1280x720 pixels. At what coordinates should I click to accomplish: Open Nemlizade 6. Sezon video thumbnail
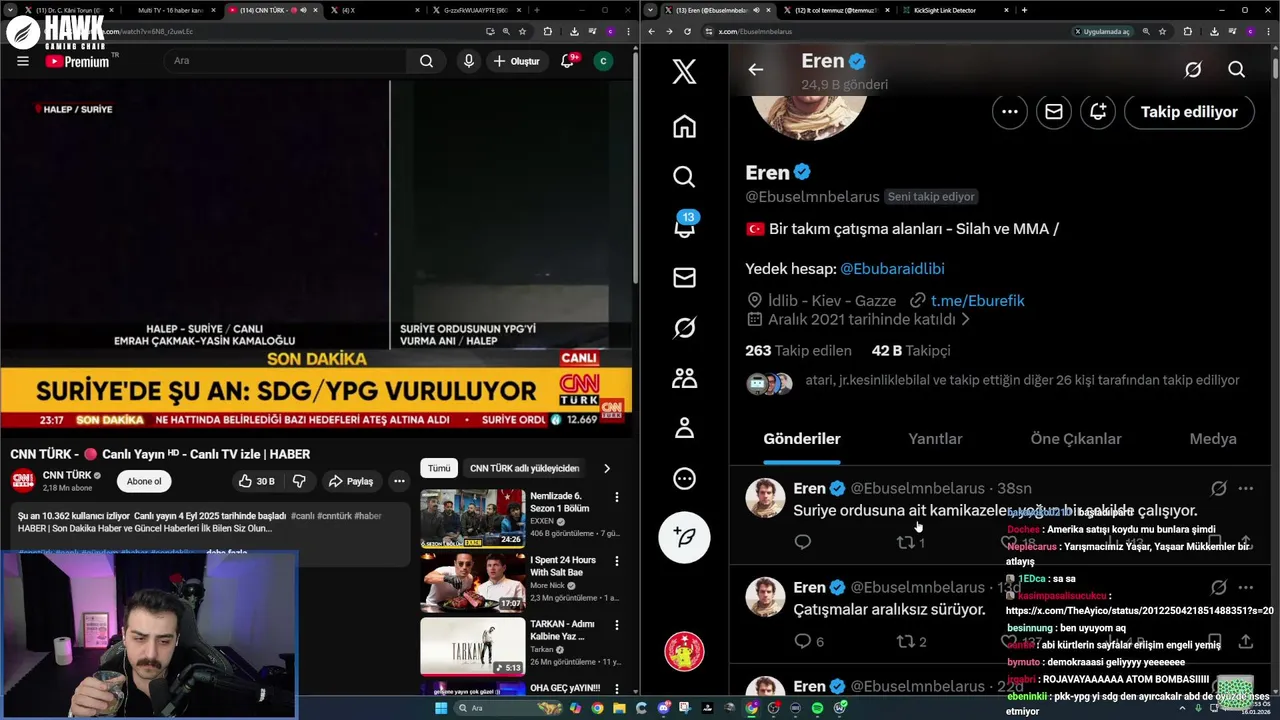(472, 518)
